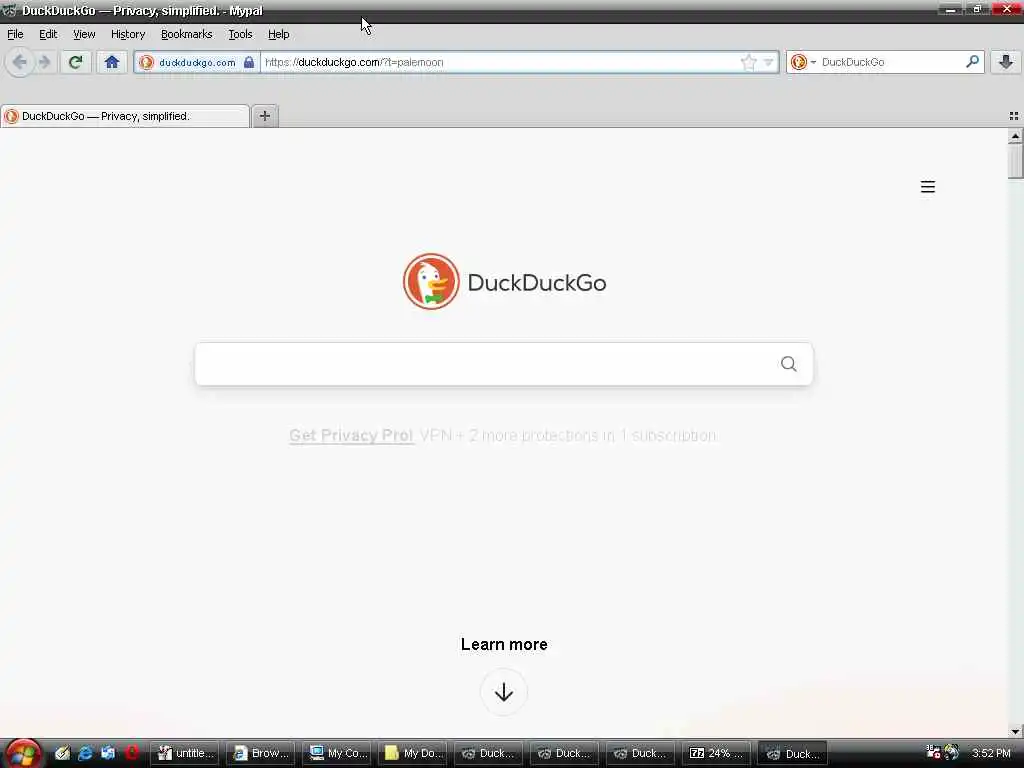This screenshot has width=1024, height=768.
Task: Focus the toolbar DuckDuckGo search field
Action: (891, 62)
